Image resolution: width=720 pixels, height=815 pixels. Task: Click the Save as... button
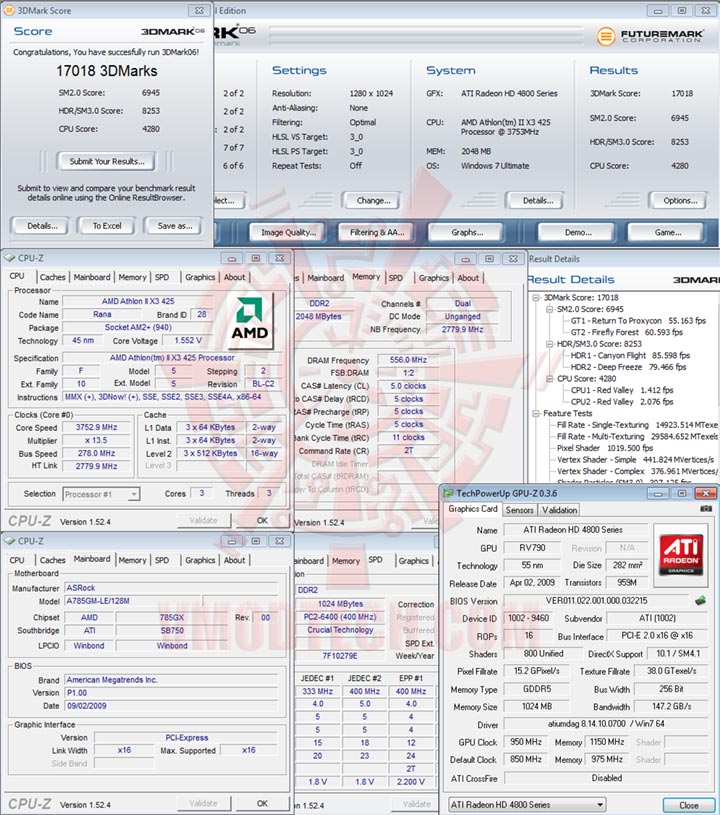coord(174,226)
